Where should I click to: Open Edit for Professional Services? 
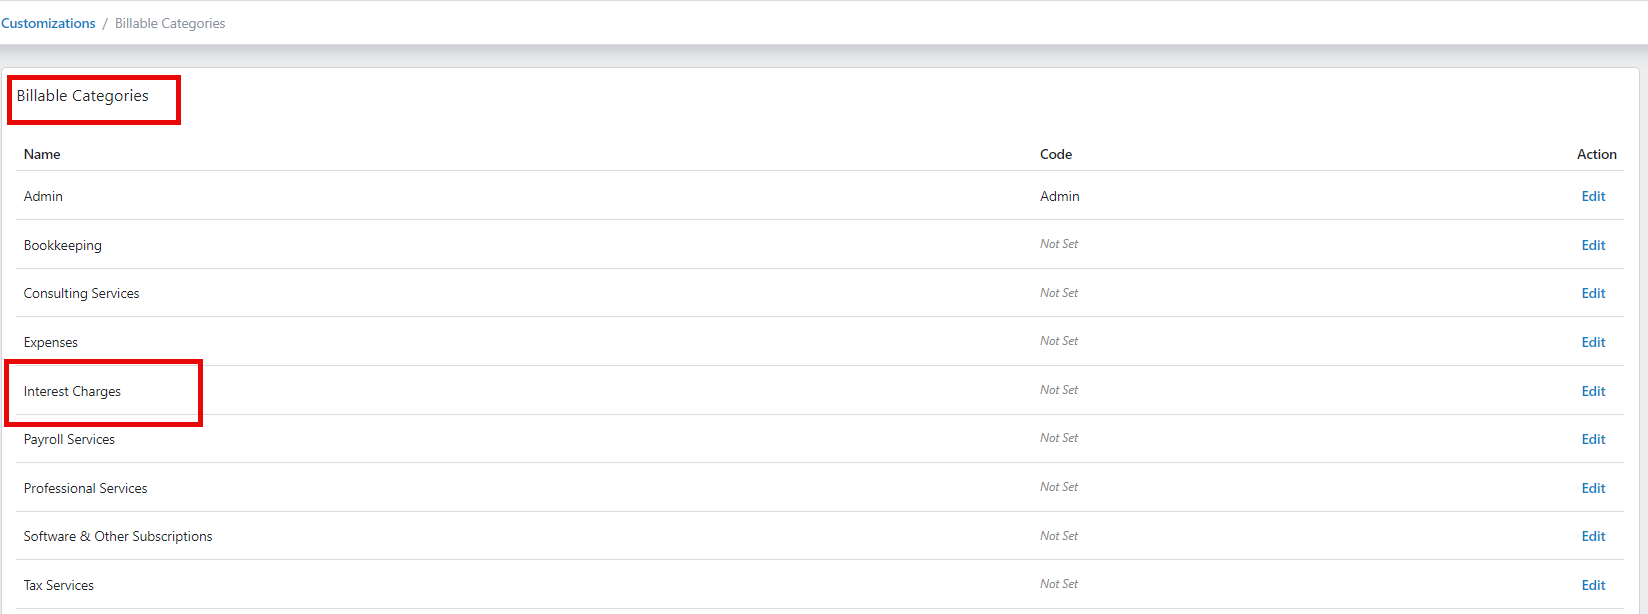(x=1593, y=488)
